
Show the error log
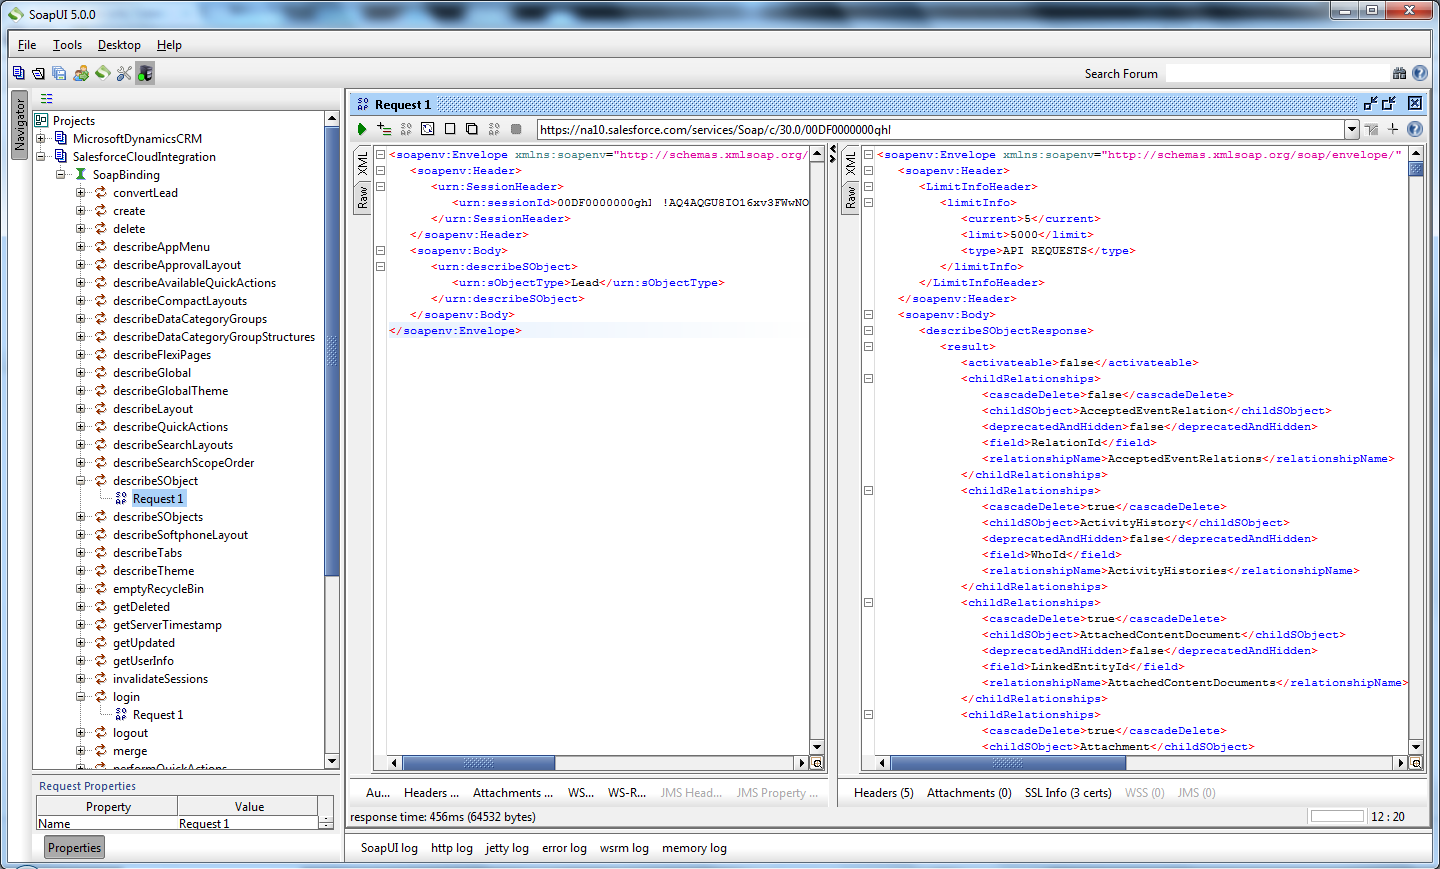(x=564, y=848)
